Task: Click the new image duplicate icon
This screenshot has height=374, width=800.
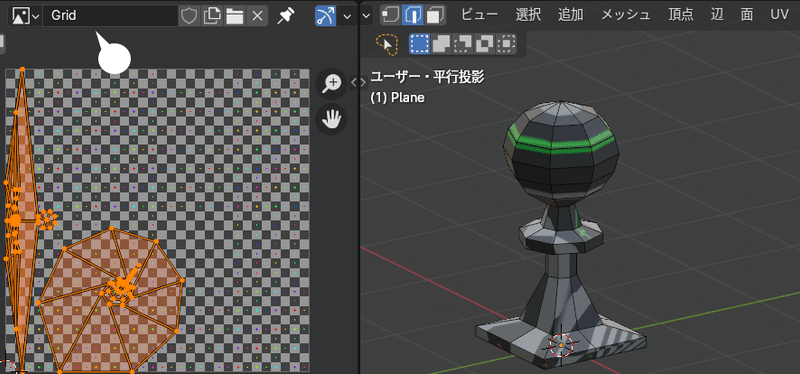Action: 211,16
